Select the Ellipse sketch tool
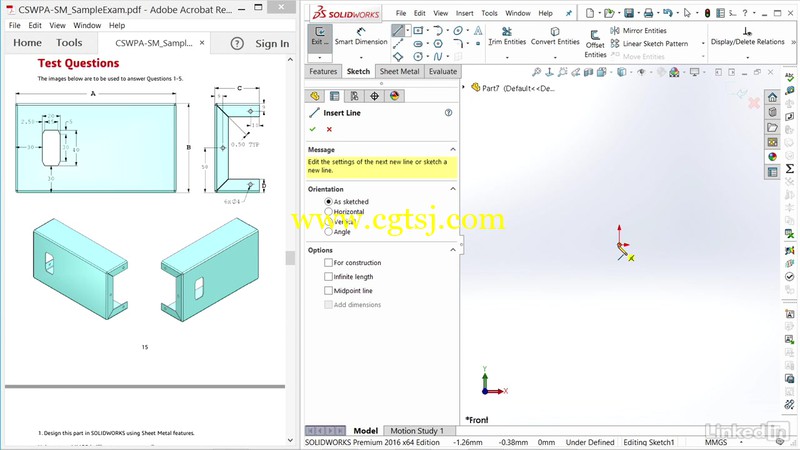Screen dimensions: 800x450 458,31
